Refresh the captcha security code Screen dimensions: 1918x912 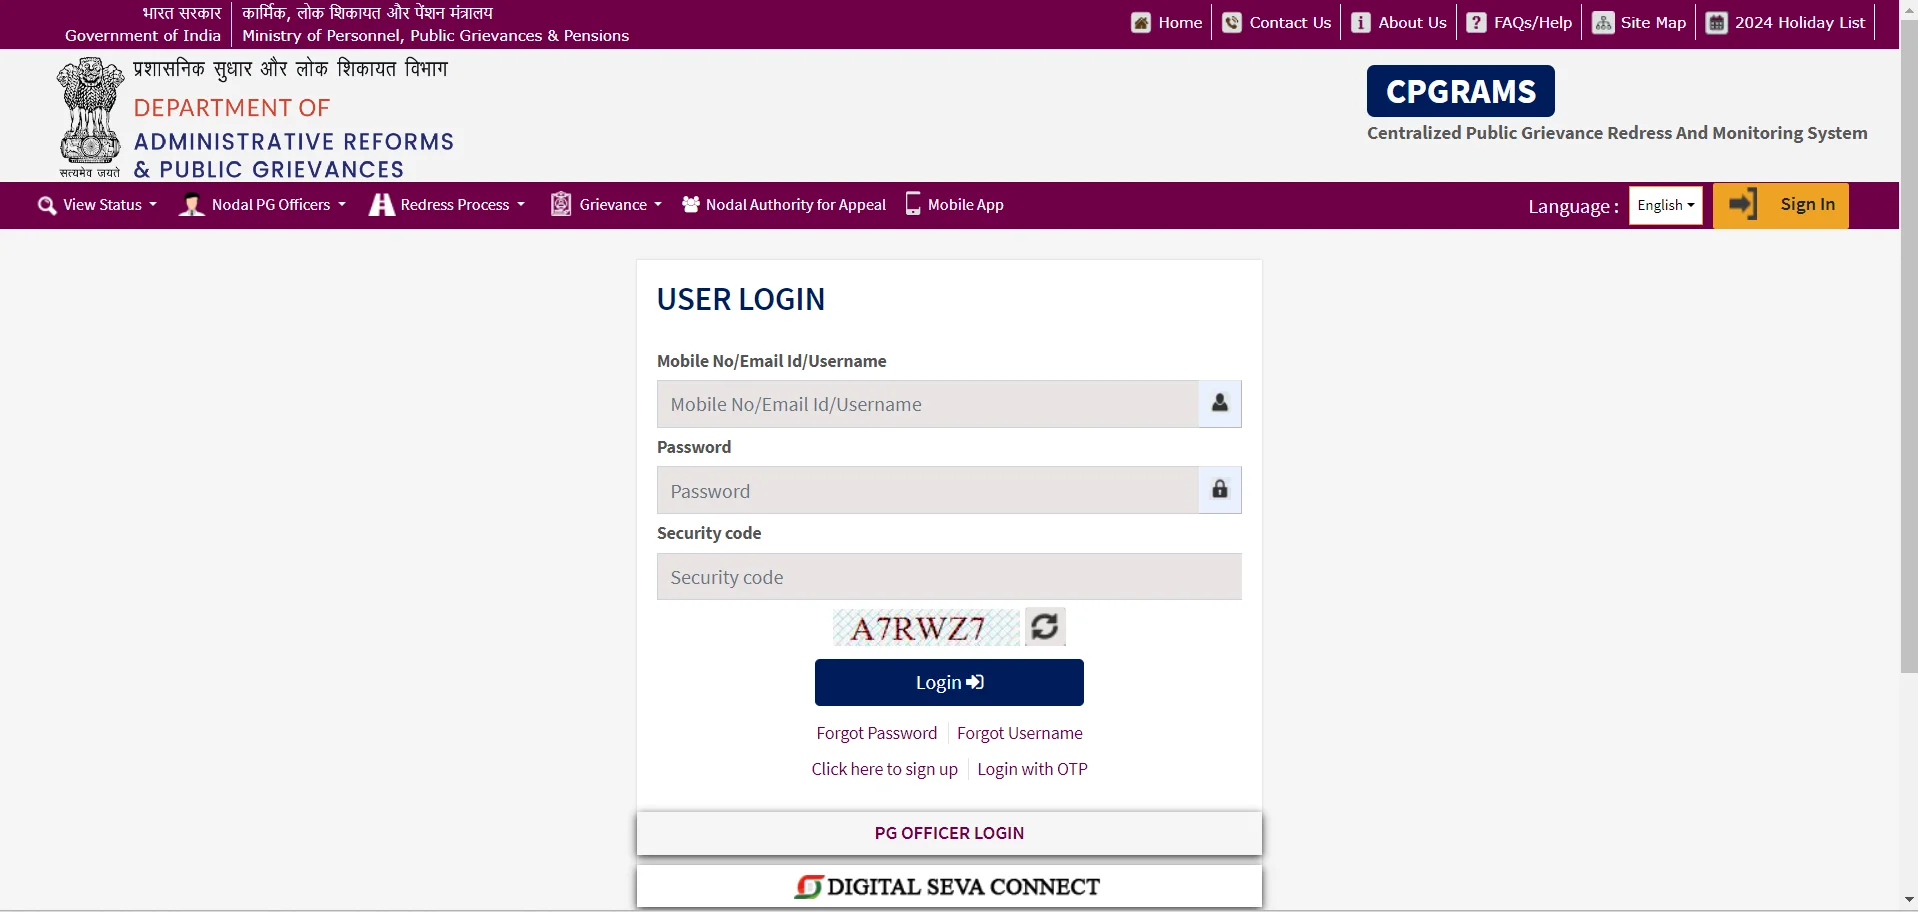[1045, 627]
